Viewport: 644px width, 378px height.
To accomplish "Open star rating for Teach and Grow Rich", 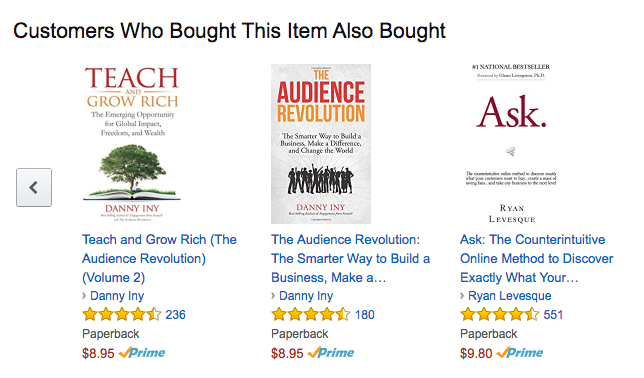I will click(x=122, y=315).
